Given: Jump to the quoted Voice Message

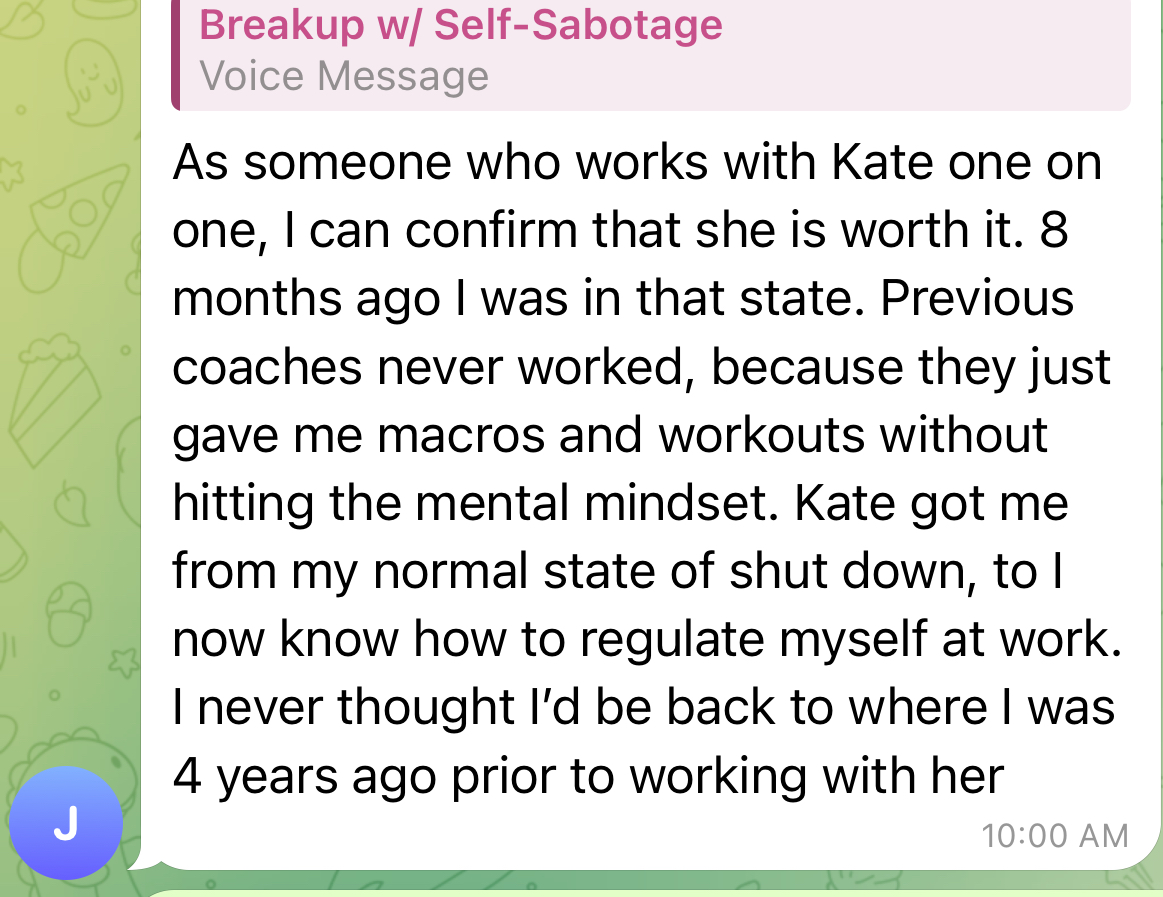Looking at the screenshot, I should [x=344, y=76].
